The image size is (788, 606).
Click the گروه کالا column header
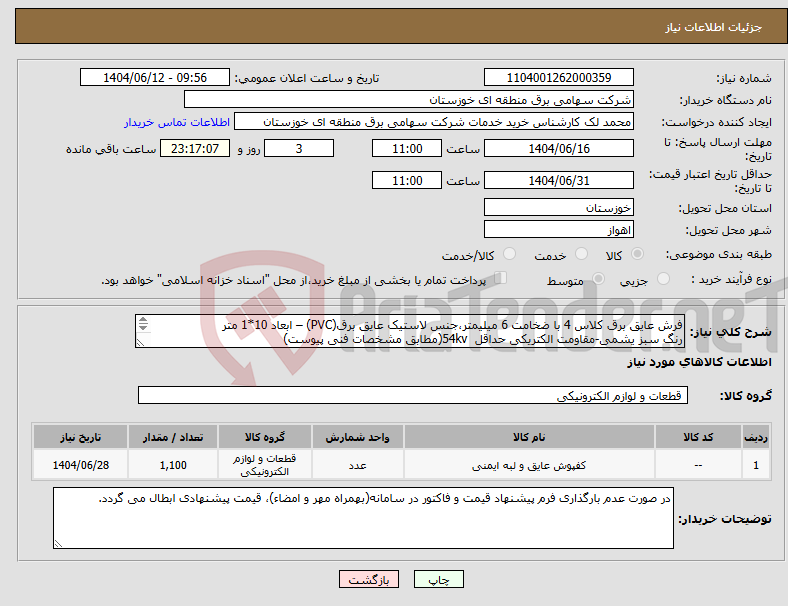click(264, 437)
